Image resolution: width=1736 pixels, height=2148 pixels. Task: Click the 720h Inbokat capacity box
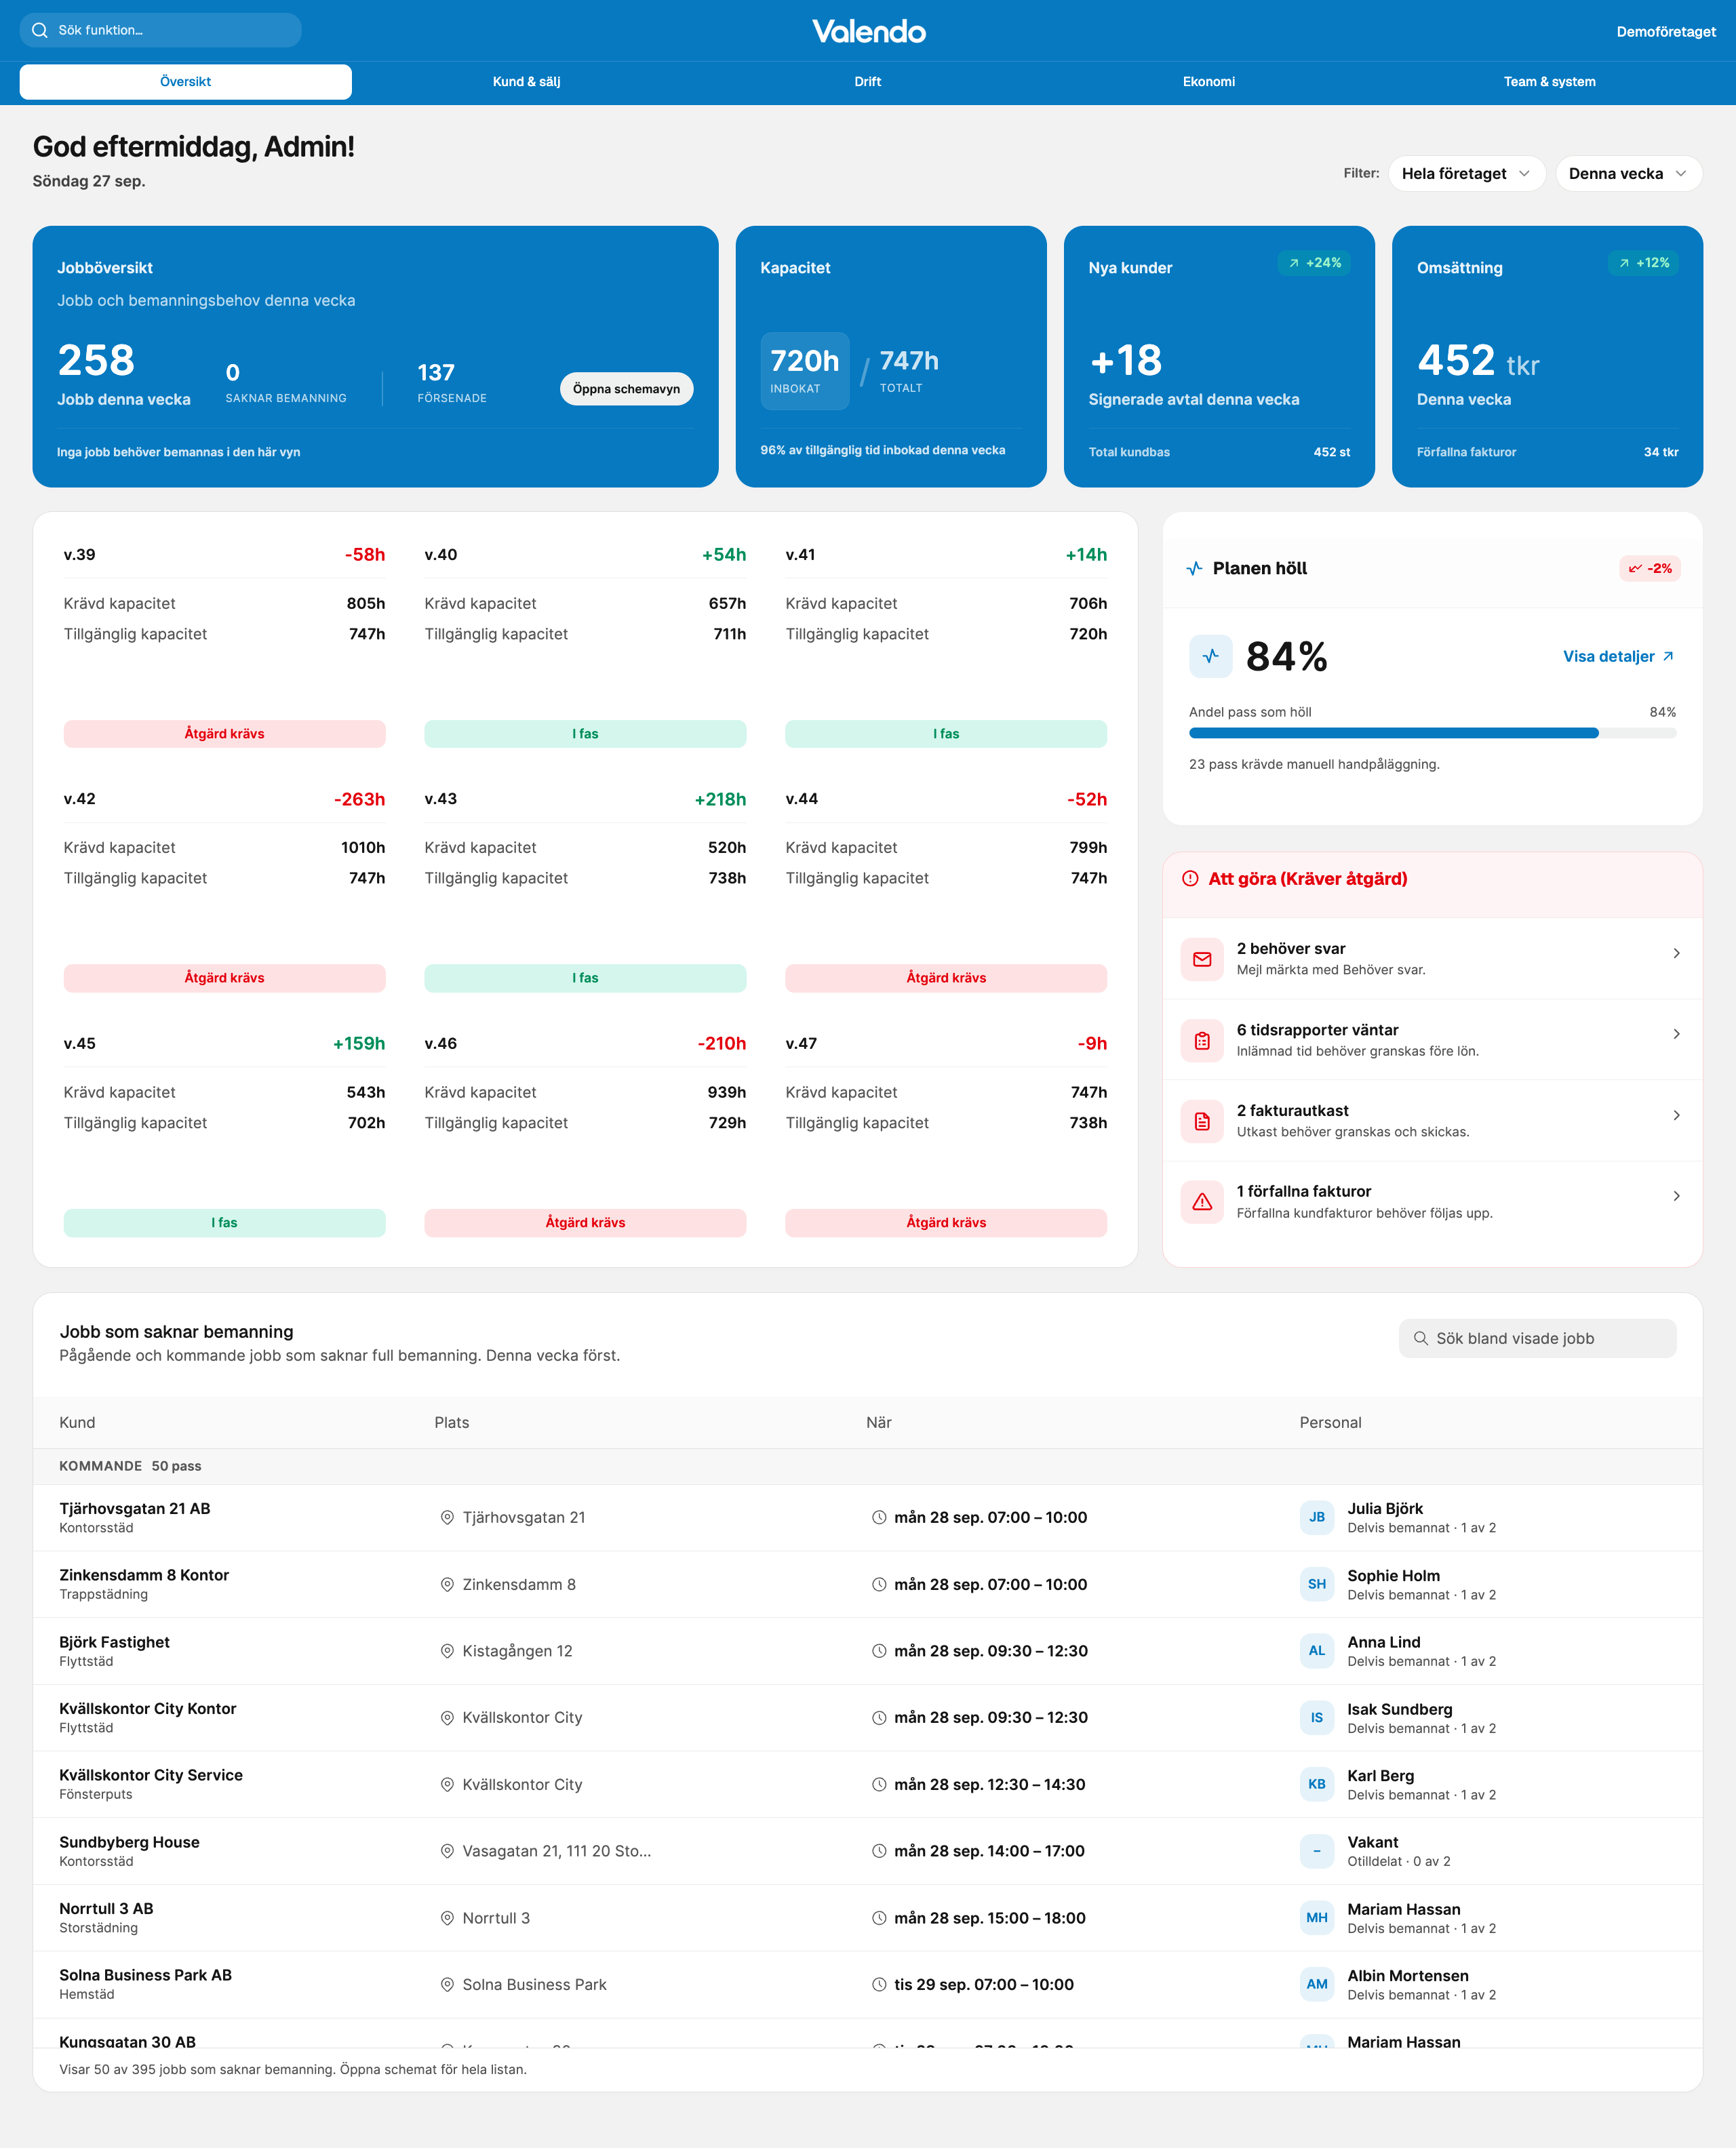805,371
